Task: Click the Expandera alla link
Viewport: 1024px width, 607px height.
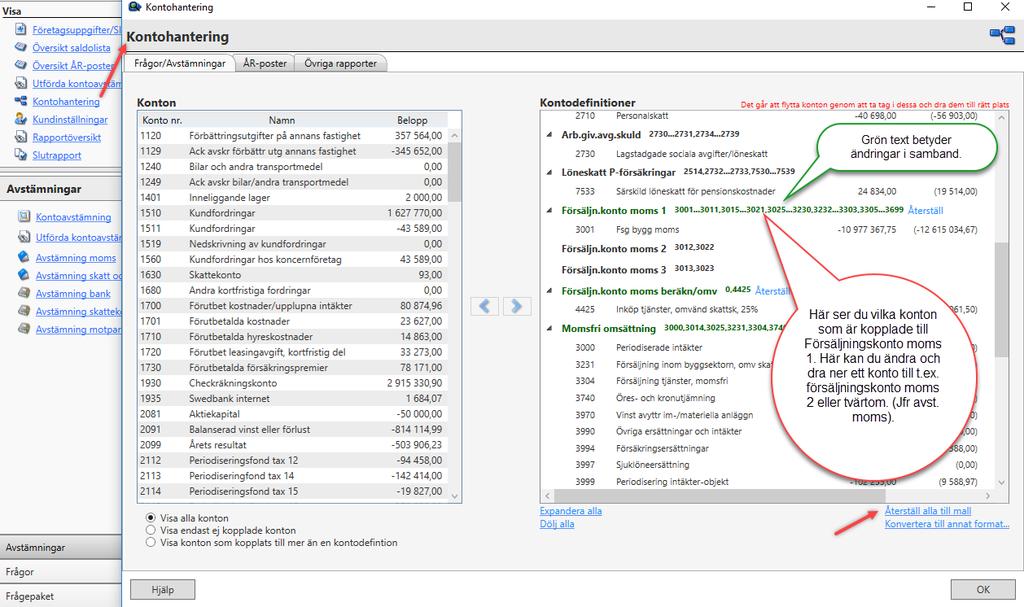Action: 571,511
